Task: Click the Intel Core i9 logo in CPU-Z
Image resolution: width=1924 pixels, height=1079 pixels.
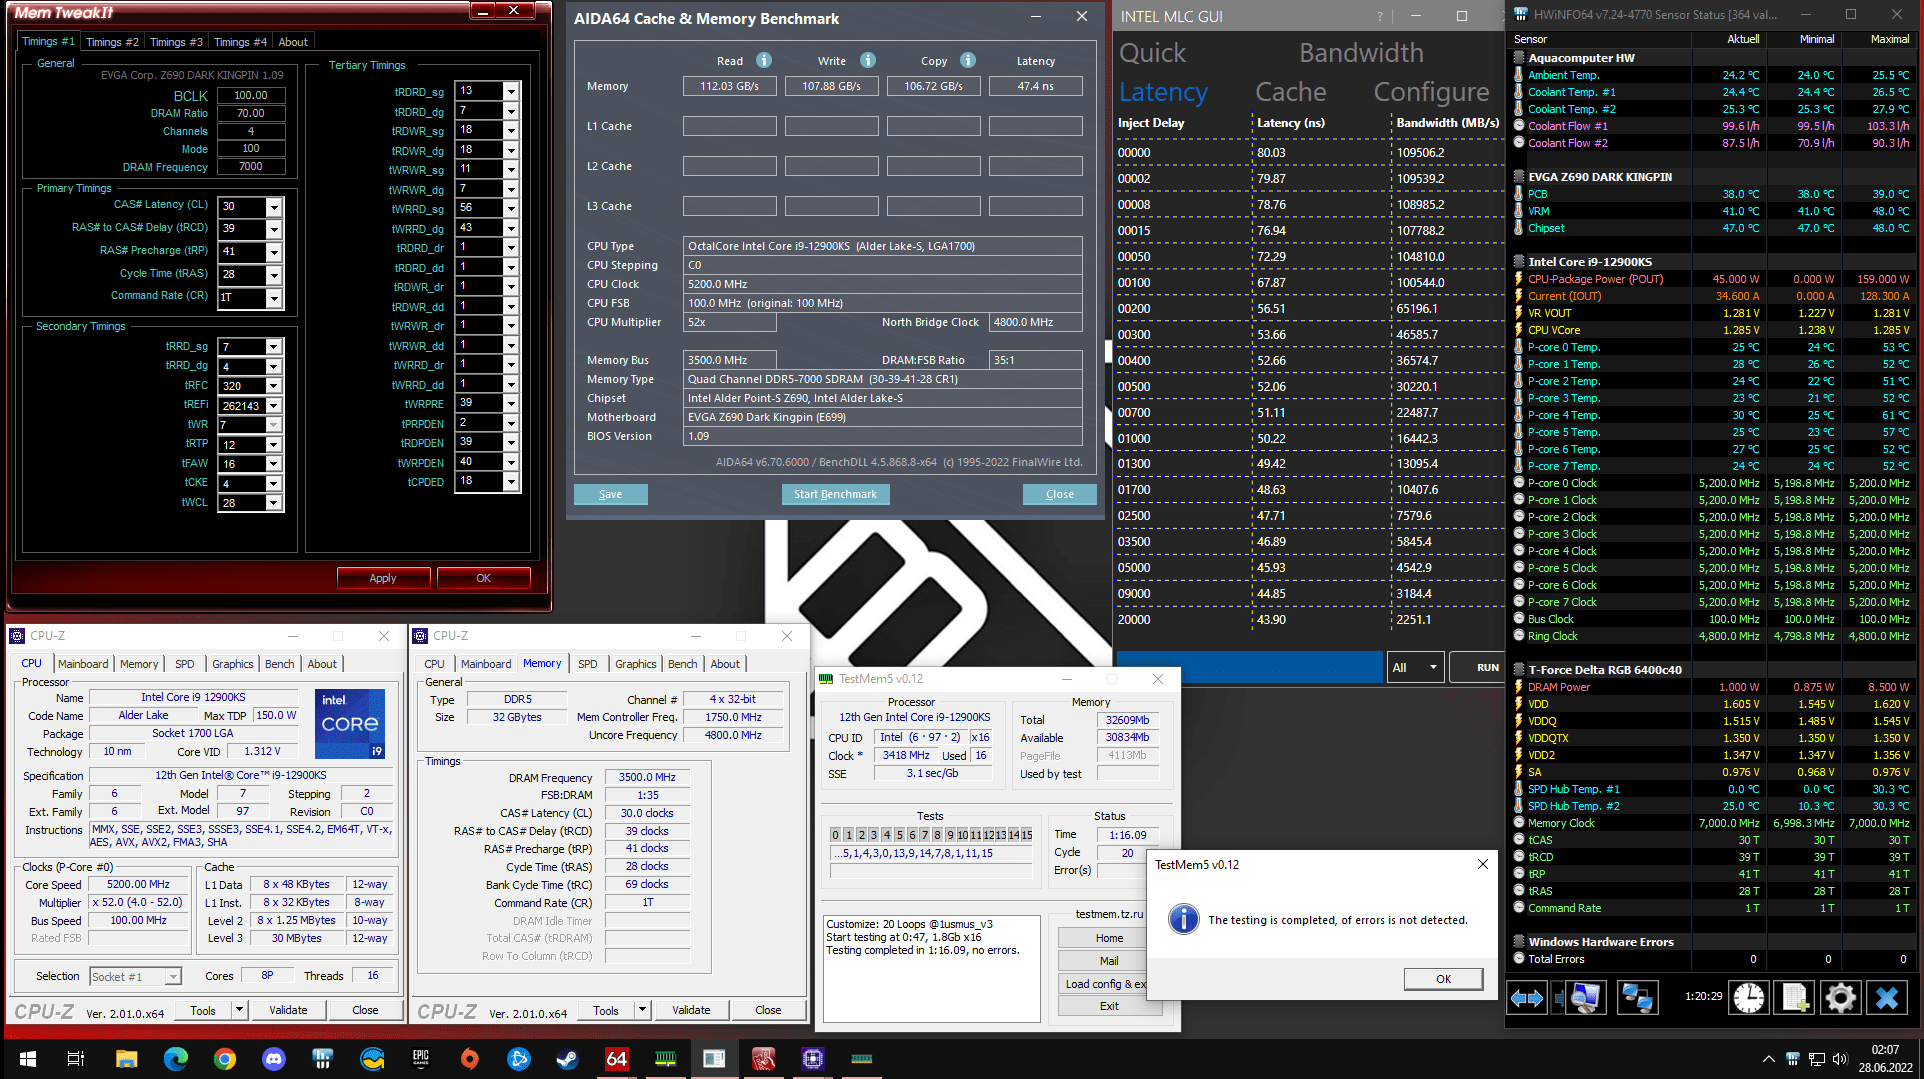Action: (x=350, y=723)
